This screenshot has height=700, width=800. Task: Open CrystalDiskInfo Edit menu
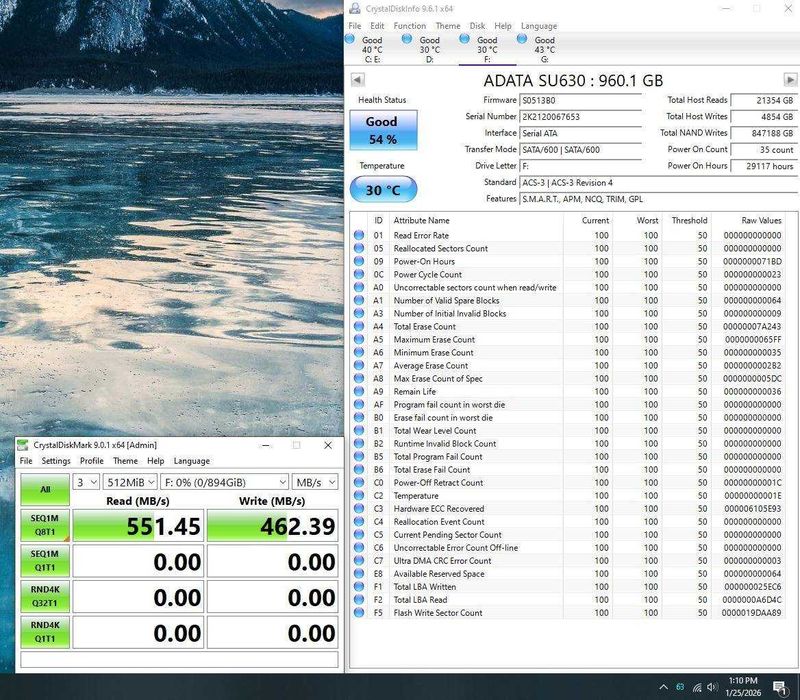(377, 26)
